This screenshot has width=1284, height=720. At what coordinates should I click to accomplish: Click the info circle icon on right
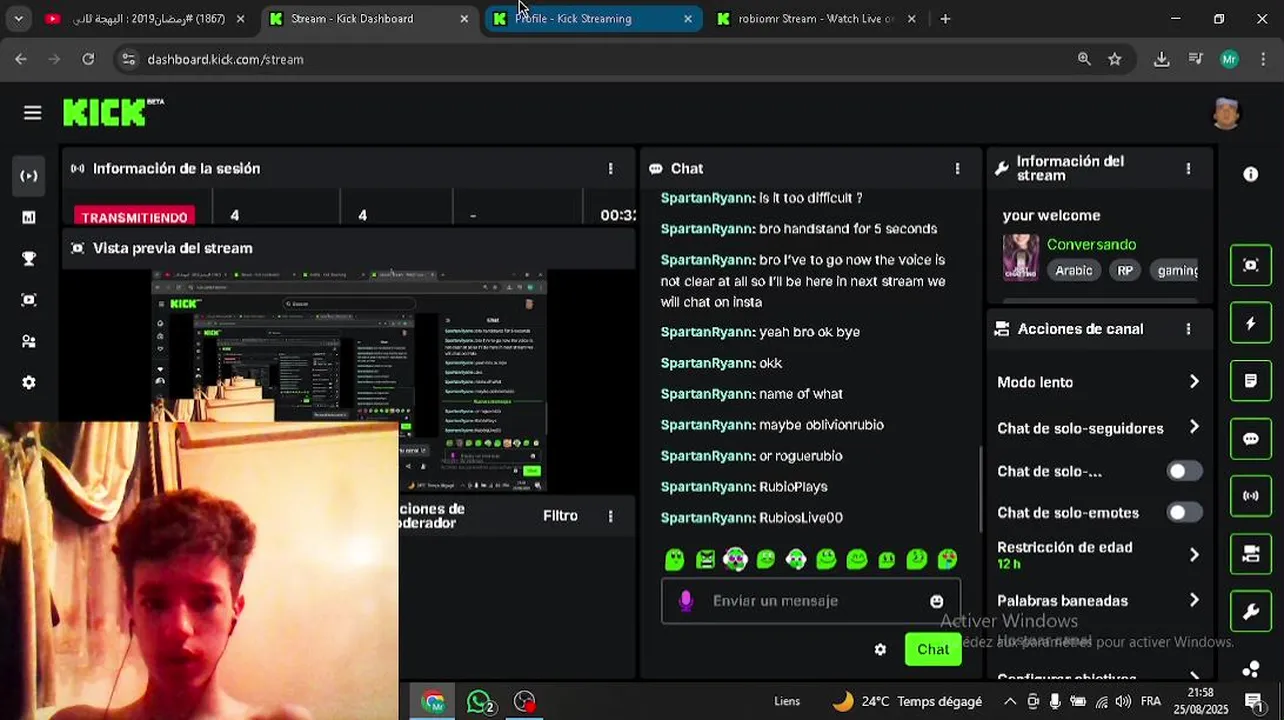click(x=1250, y=174)
